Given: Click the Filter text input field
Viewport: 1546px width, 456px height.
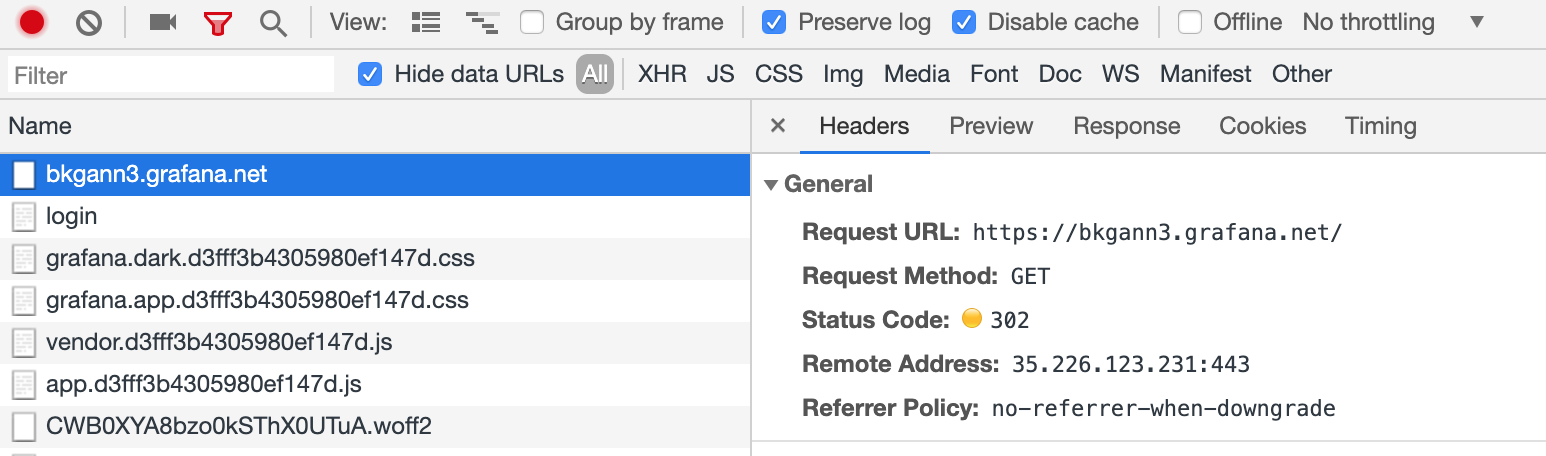Looking at the screenshot, I should click(171, 75).
